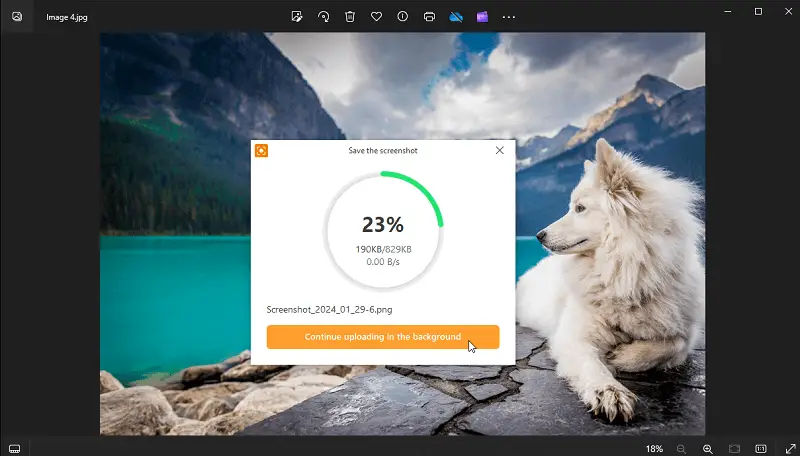
Task: Click the Screenshot_2024_01_29-6.png file name
Action: (329, 310)
